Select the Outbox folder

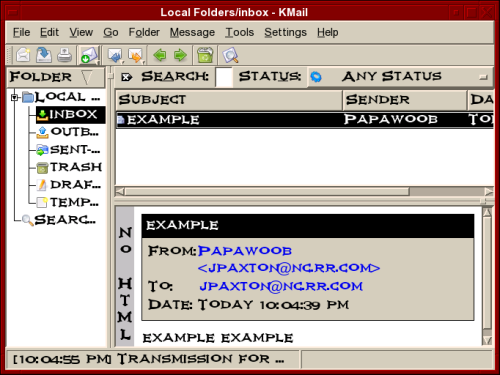click(74, 132)
